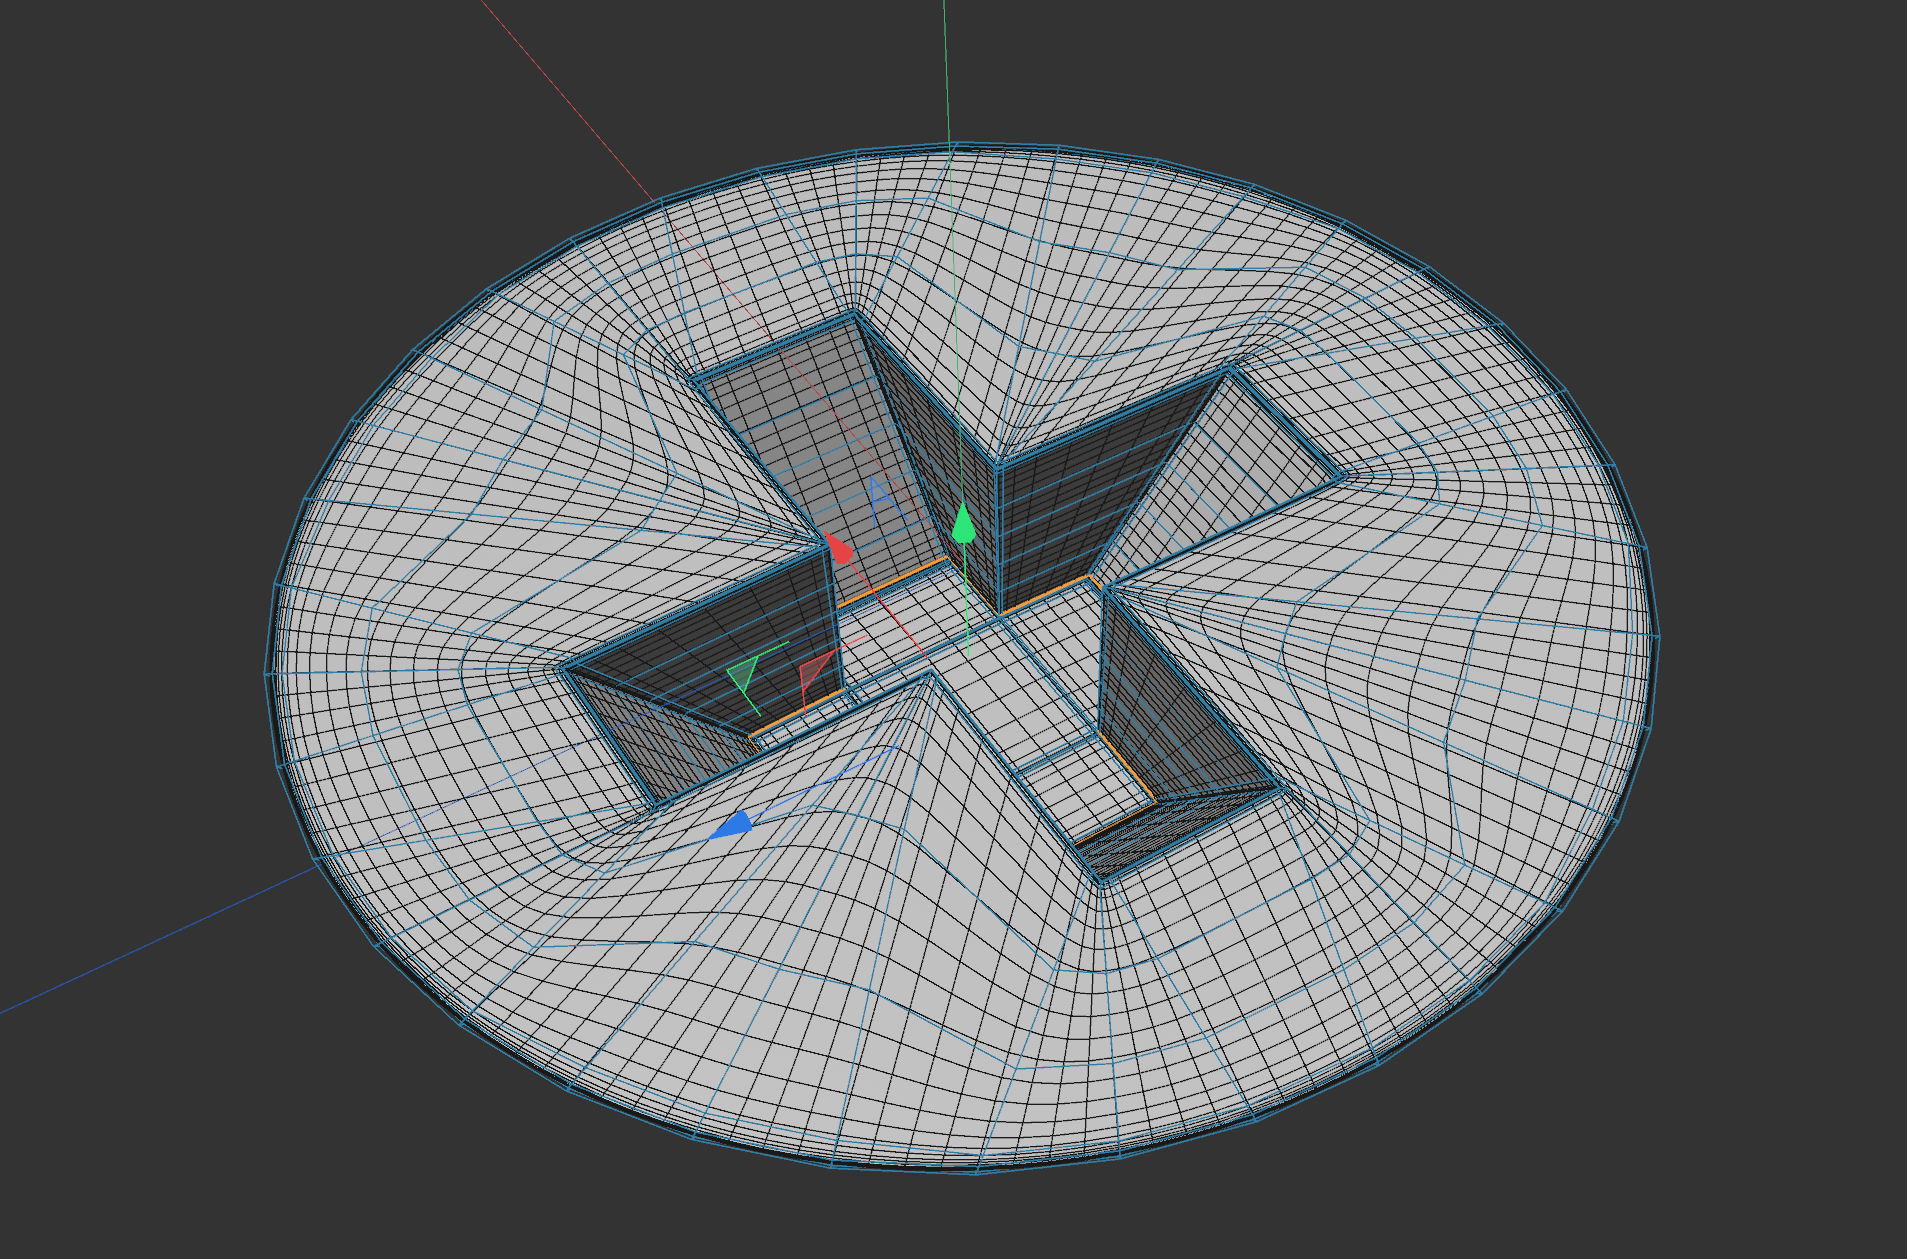Click empty dark background to deselect
Viewport: 1907px width, 1259px height.
pos(200,200)
